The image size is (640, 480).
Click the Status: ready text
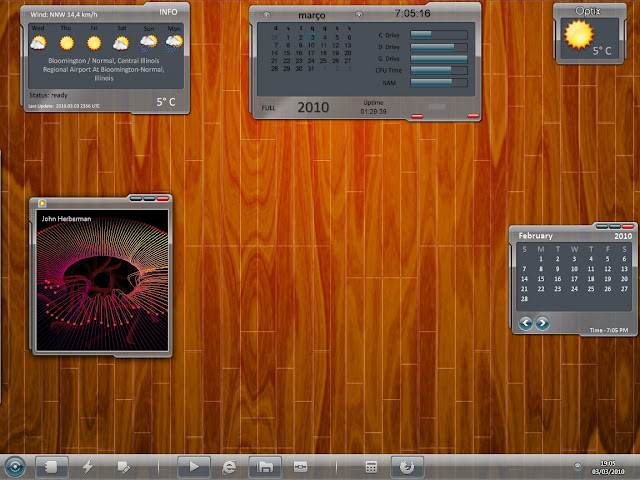(48, 95)
